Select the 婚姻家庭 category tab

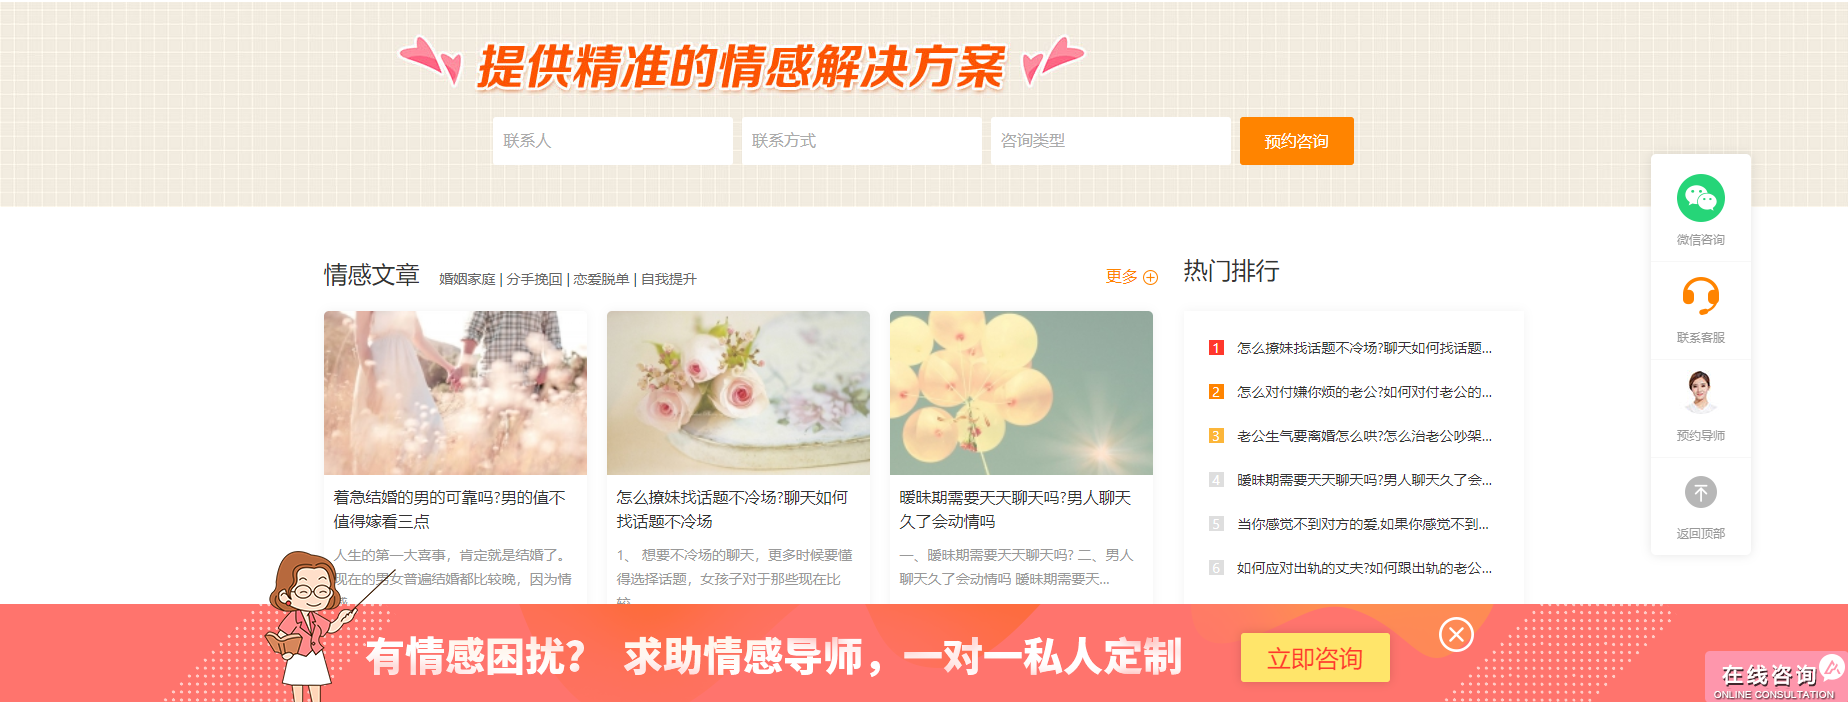[467, 279]
